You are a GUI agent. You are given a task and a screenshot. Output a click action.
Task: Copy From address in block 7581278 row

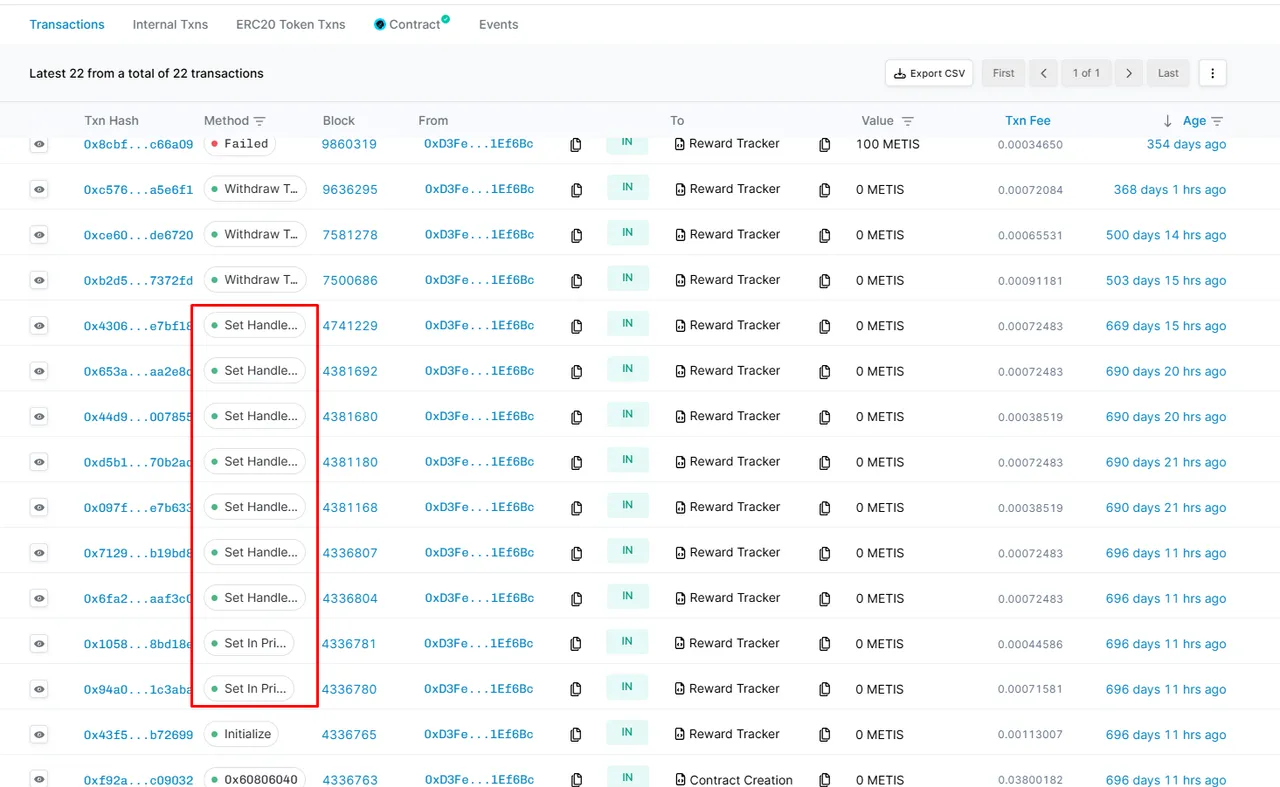click(x=576, y=235)
